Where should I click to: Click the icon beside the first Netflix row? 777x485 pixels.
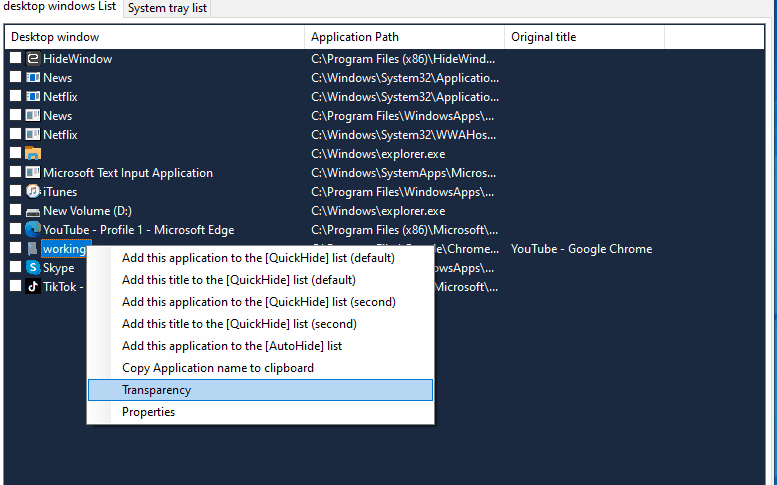point(33,97)
